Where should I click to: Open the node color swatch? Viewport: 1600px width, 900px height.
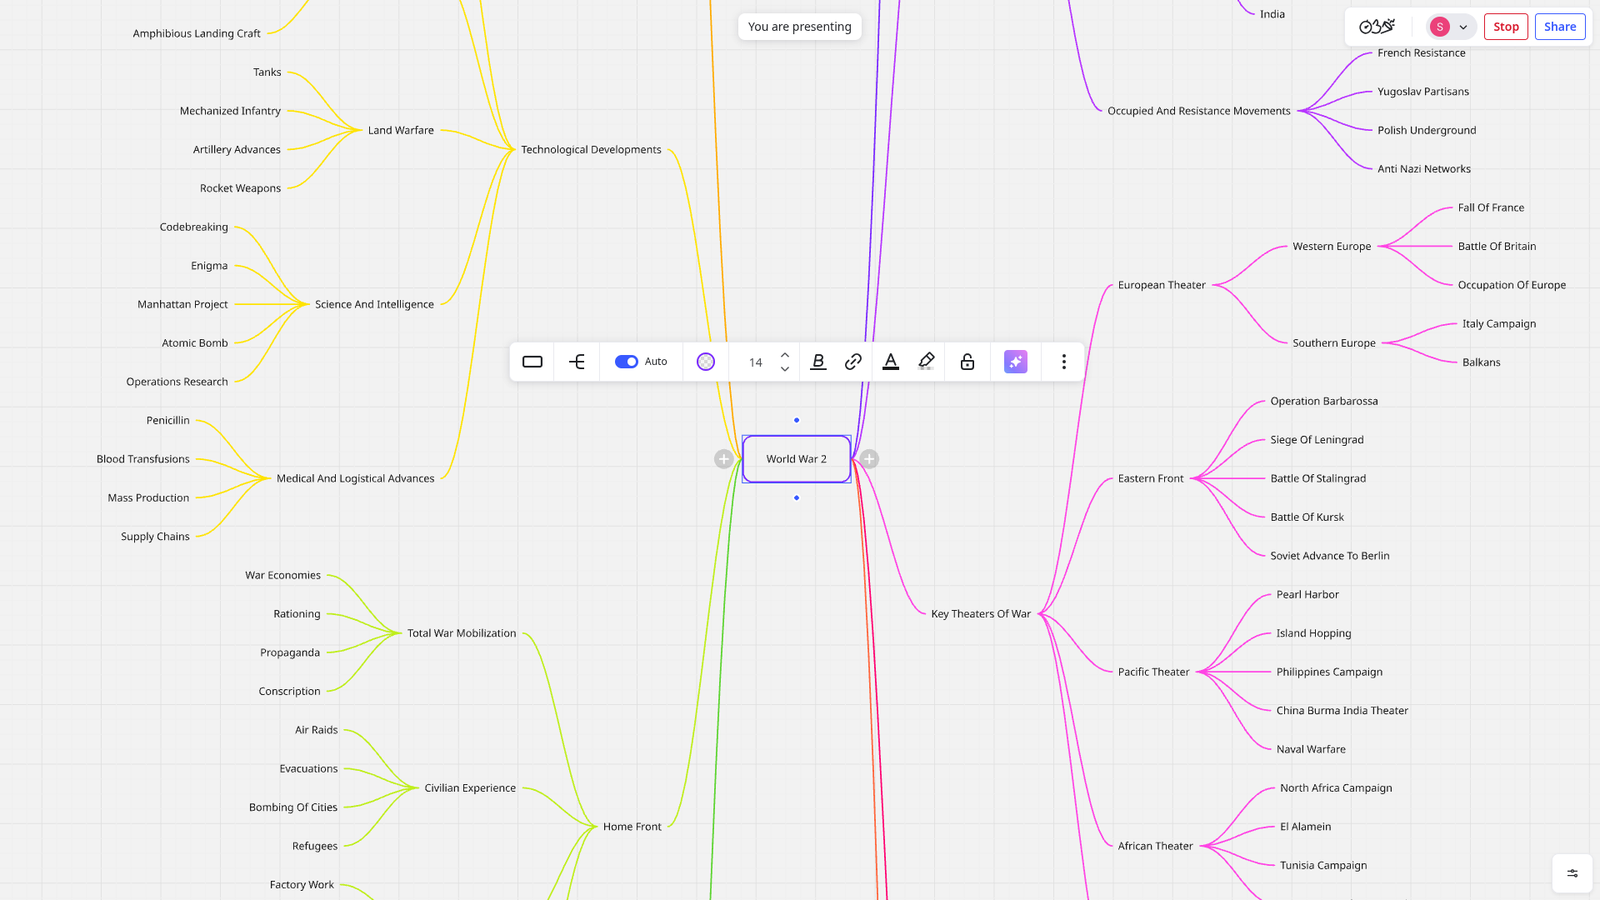coord(706,362)
